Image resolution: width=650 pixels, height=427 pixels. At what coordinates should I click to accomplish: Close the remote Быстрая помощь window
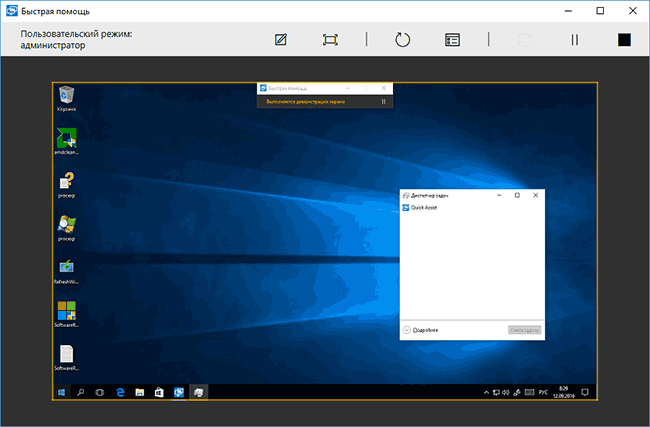click(x=384, y=88)
